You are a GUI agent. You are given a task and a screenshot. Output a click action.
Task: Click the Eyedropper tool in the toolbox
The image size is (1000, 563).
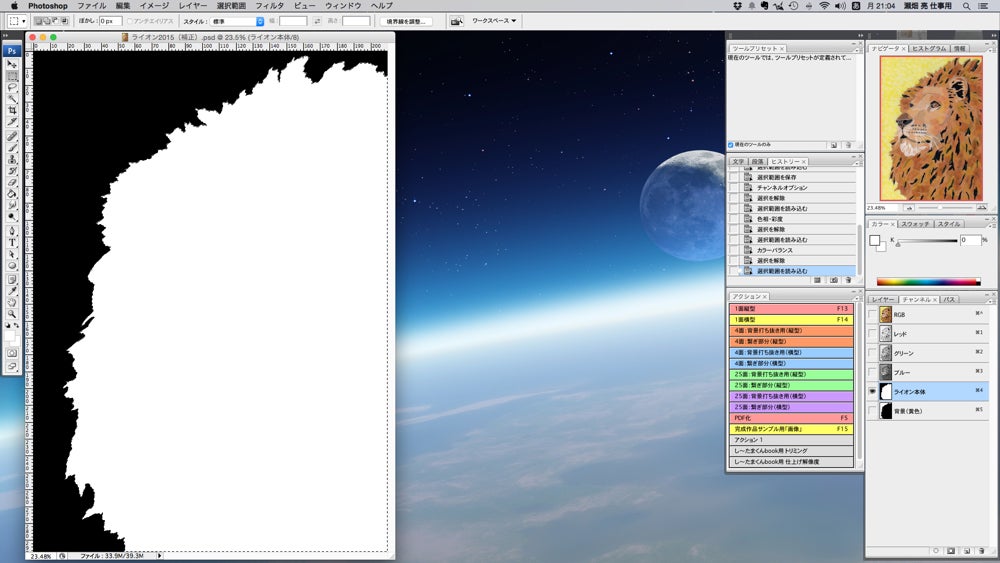pyautogui.click(x=12, y=290)
